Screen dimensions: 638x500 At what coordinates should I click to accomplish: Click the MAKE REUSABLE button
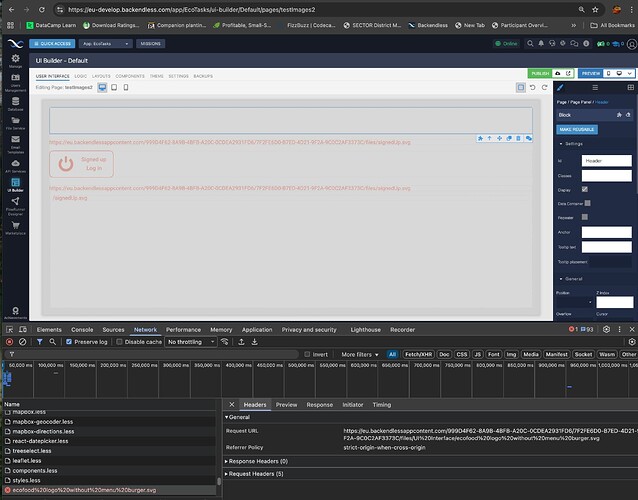[576, 130]
